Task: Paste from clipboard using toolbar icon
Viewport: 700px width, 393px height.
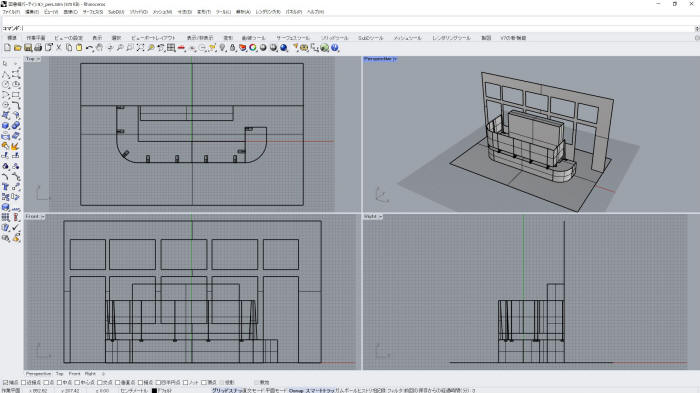Action: coord(79,47)
